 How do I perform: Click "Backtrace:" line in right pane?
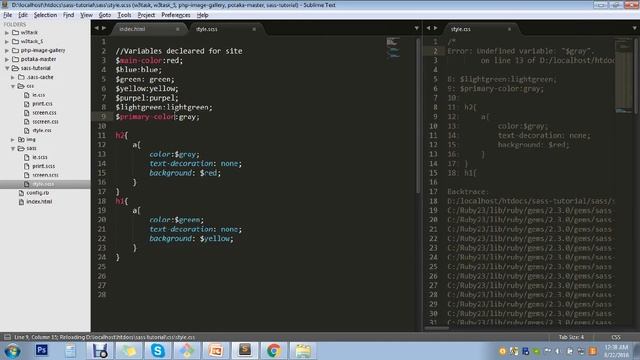click(x=467, y=191)
